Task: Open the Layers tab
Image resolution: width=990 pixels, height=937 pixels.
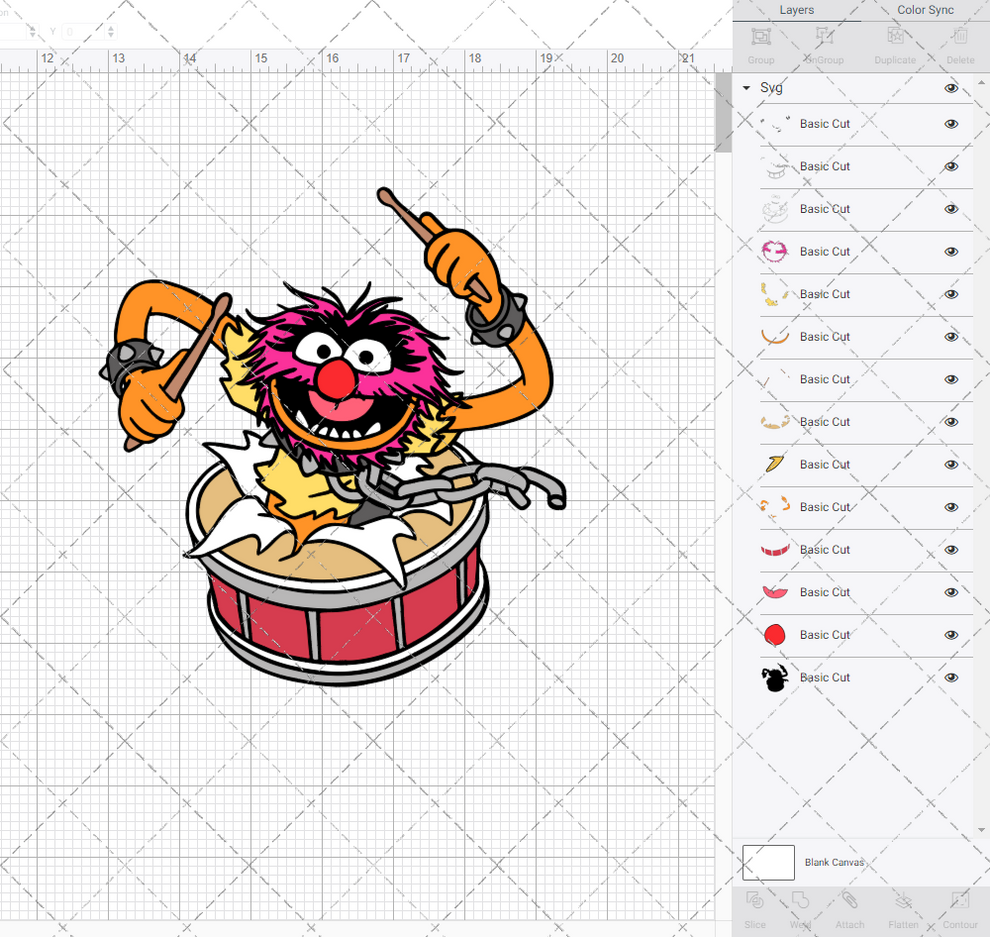Action: 797,10
